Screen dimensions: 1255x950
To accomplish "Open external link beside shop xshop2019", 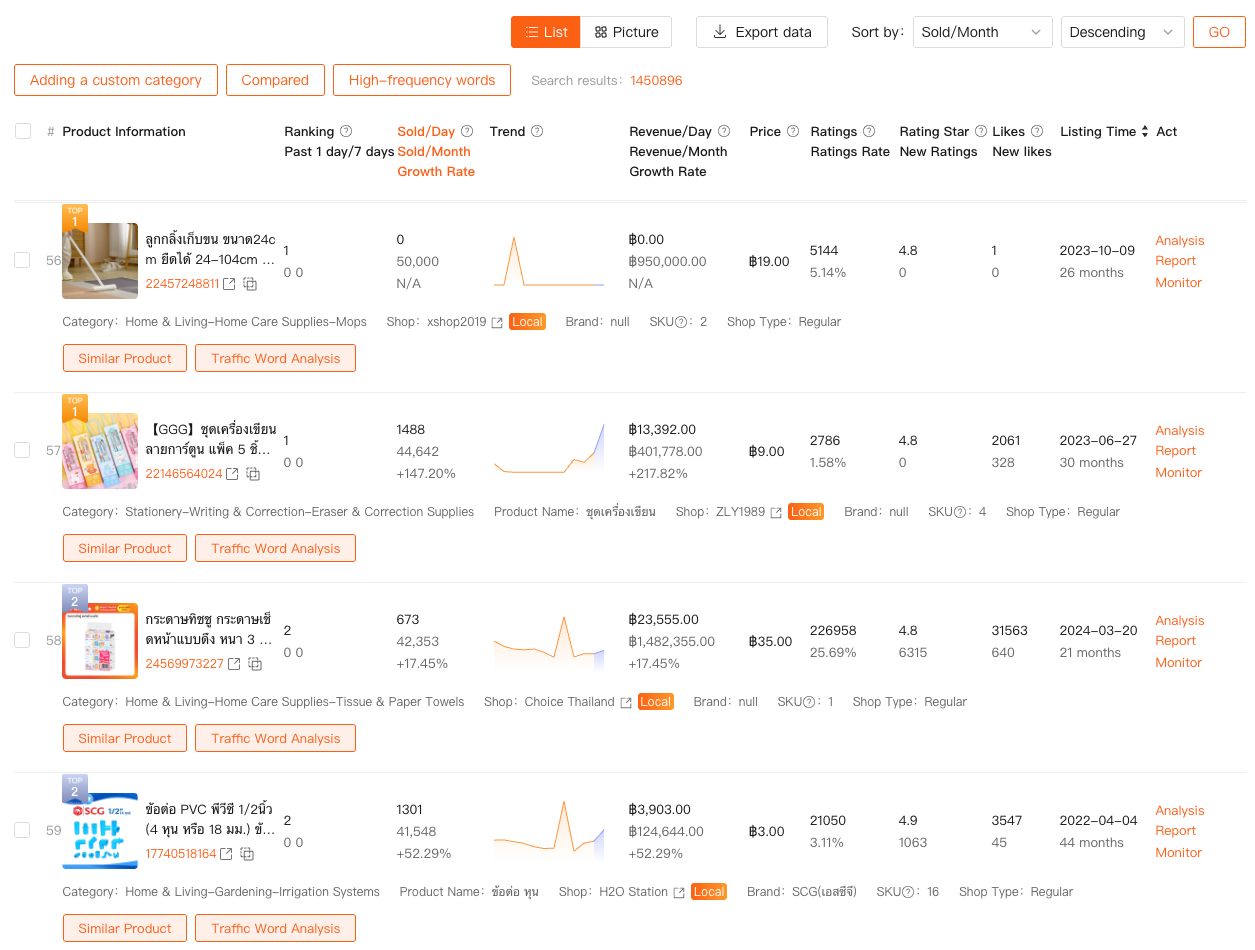I will point(495,321).
